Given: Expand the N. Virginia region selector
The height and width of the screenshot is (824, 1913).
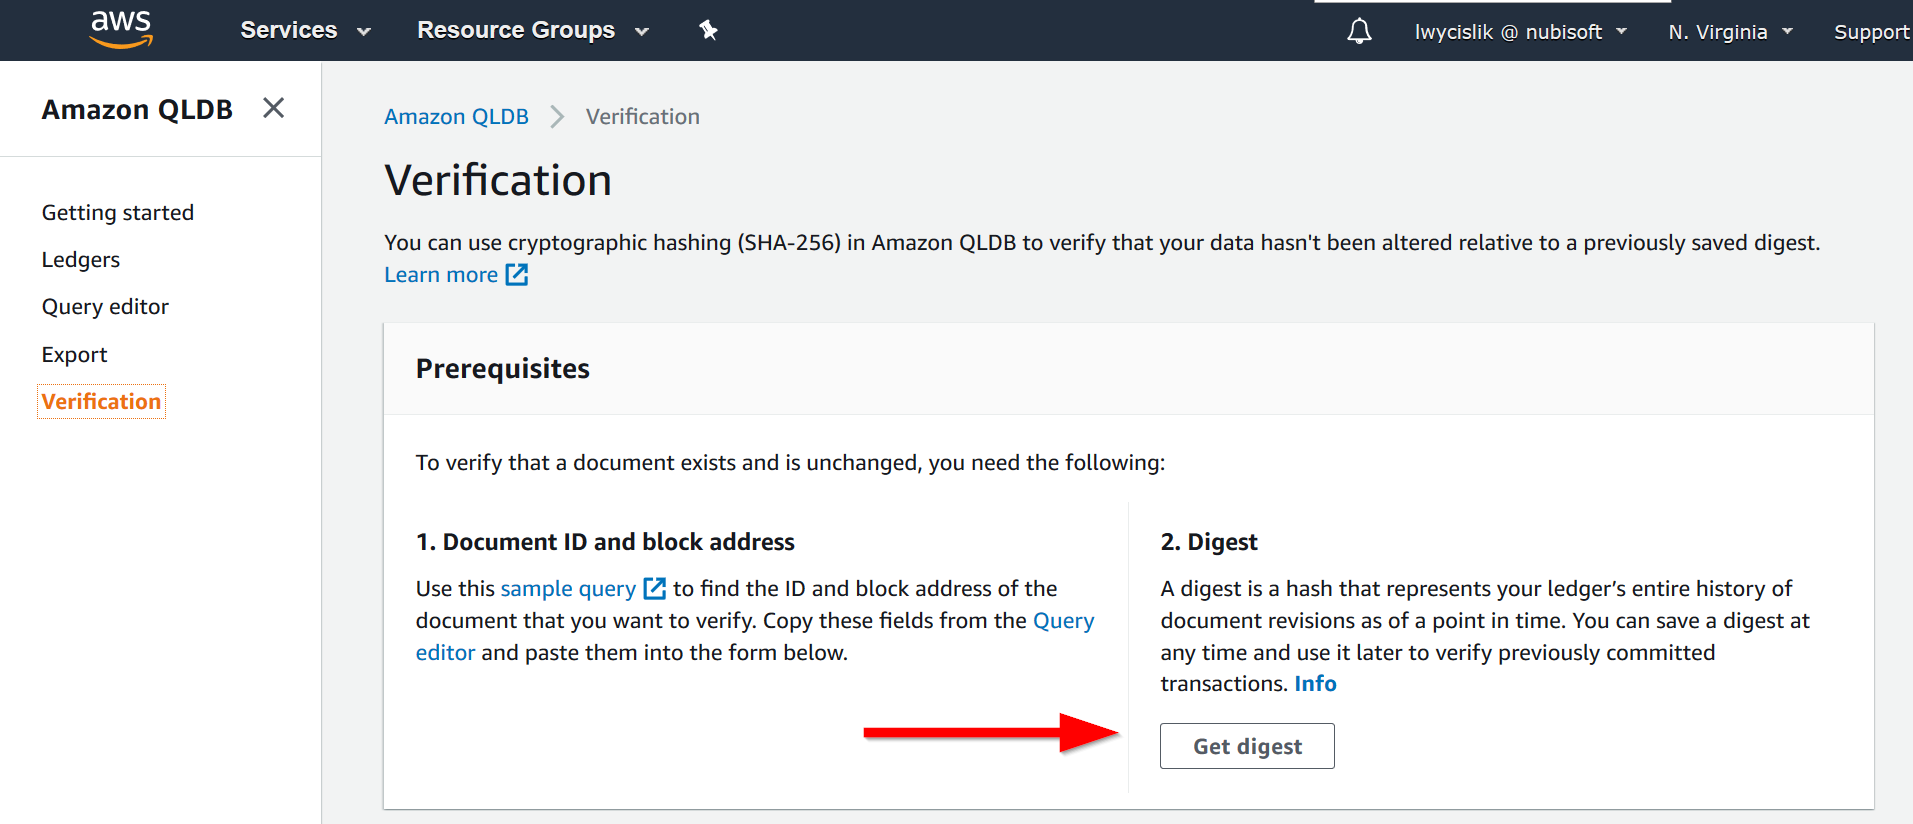Looking at the screenshot, I should click(x=1730, y=32).
